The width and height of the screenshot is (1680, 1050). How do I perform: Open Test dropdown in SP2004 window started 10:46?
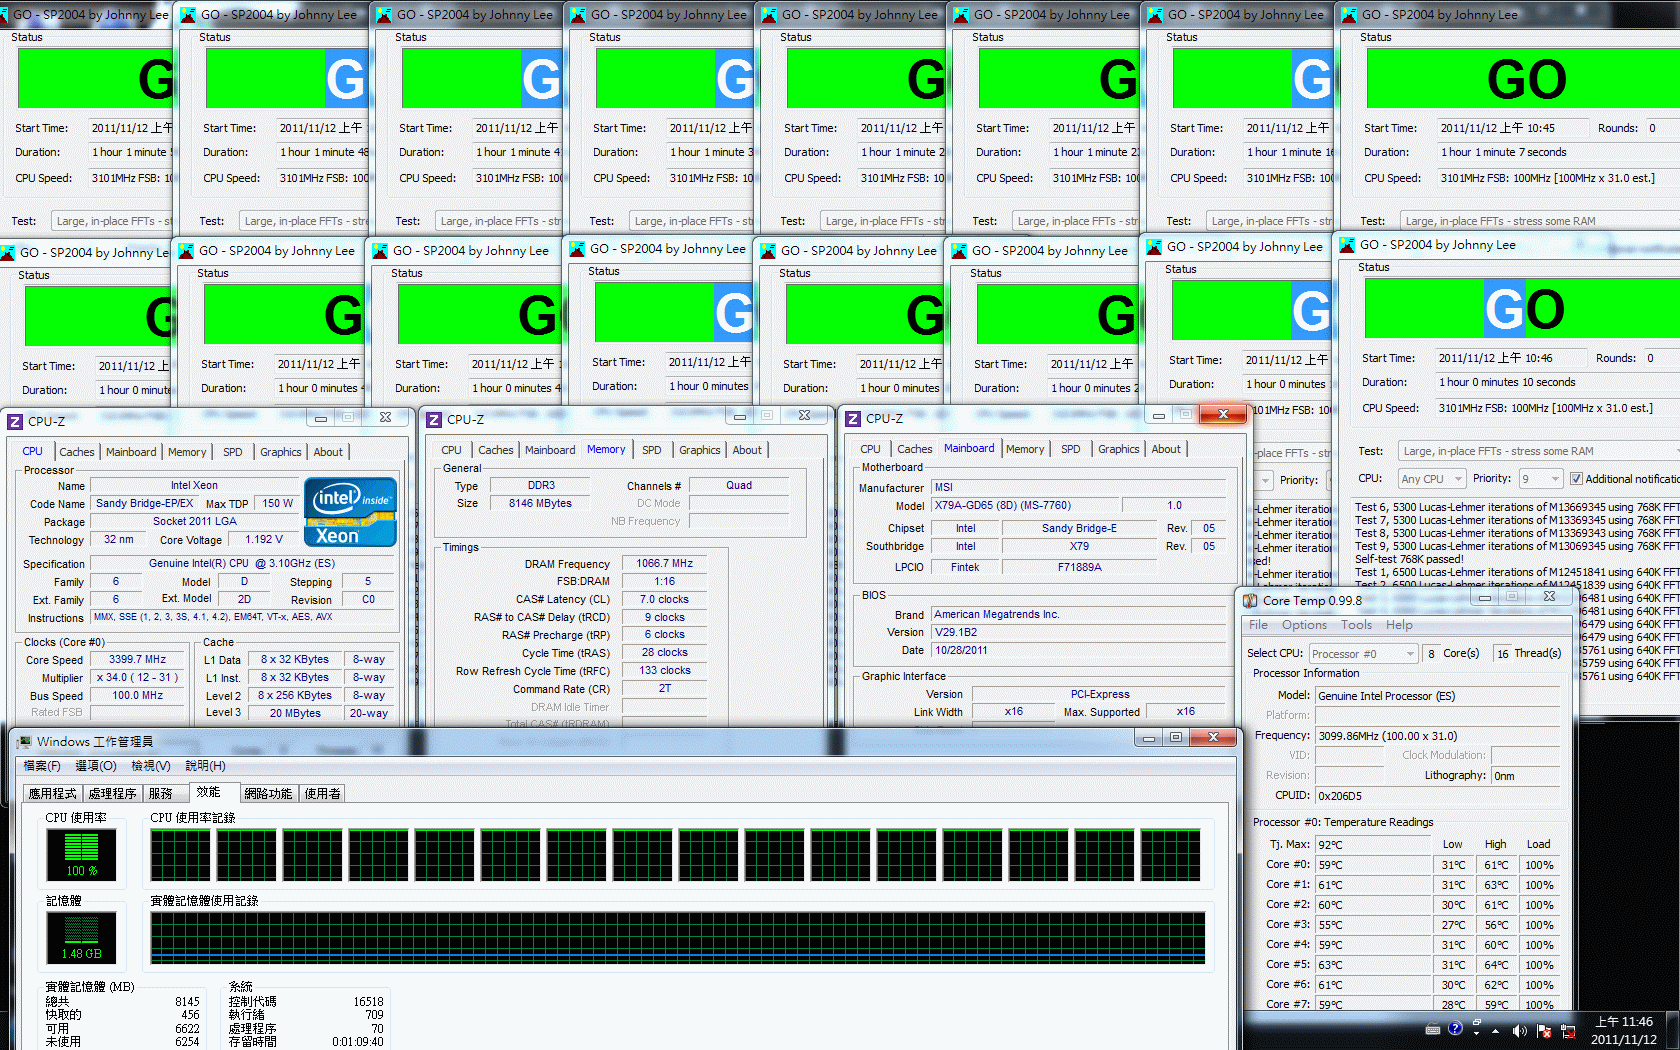coord(1539,451)
